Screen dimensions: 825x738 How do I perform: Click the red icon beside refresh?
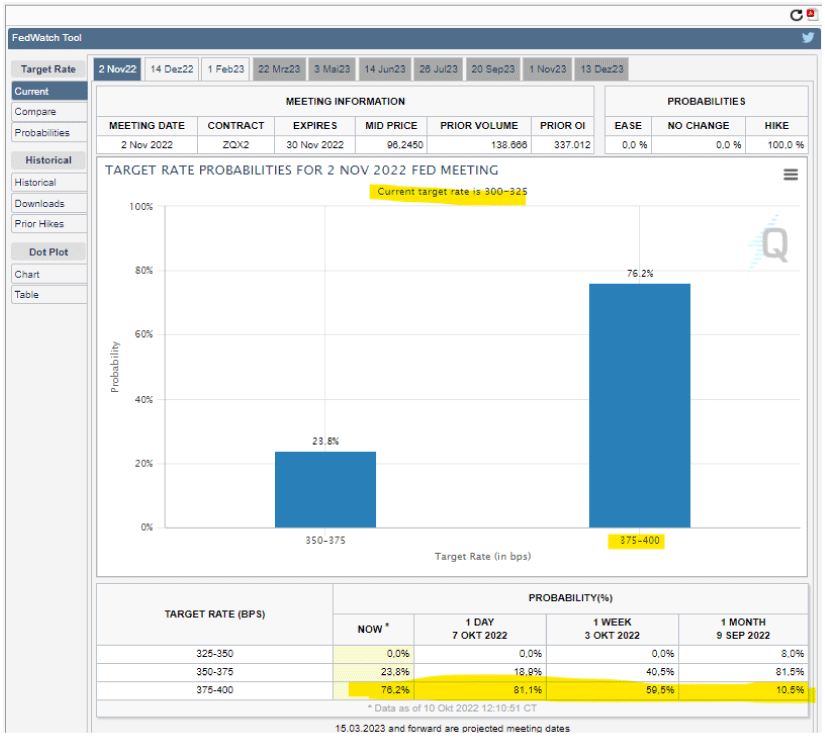pyautogui.click(x=811, y=15)
